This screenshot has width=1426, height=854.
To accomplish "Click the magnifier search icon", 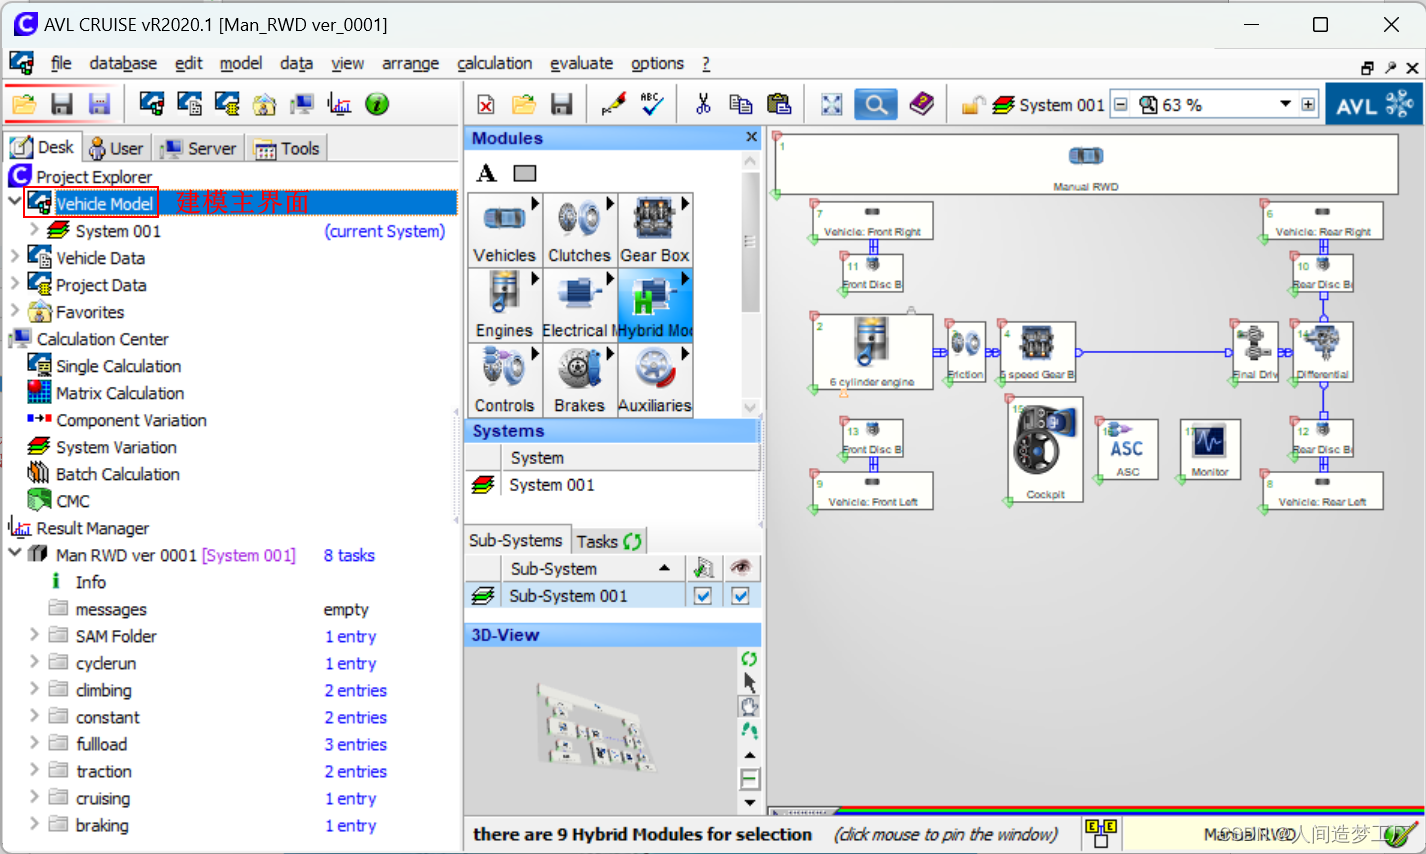I will pyautogui.click(x=875, y=104).
